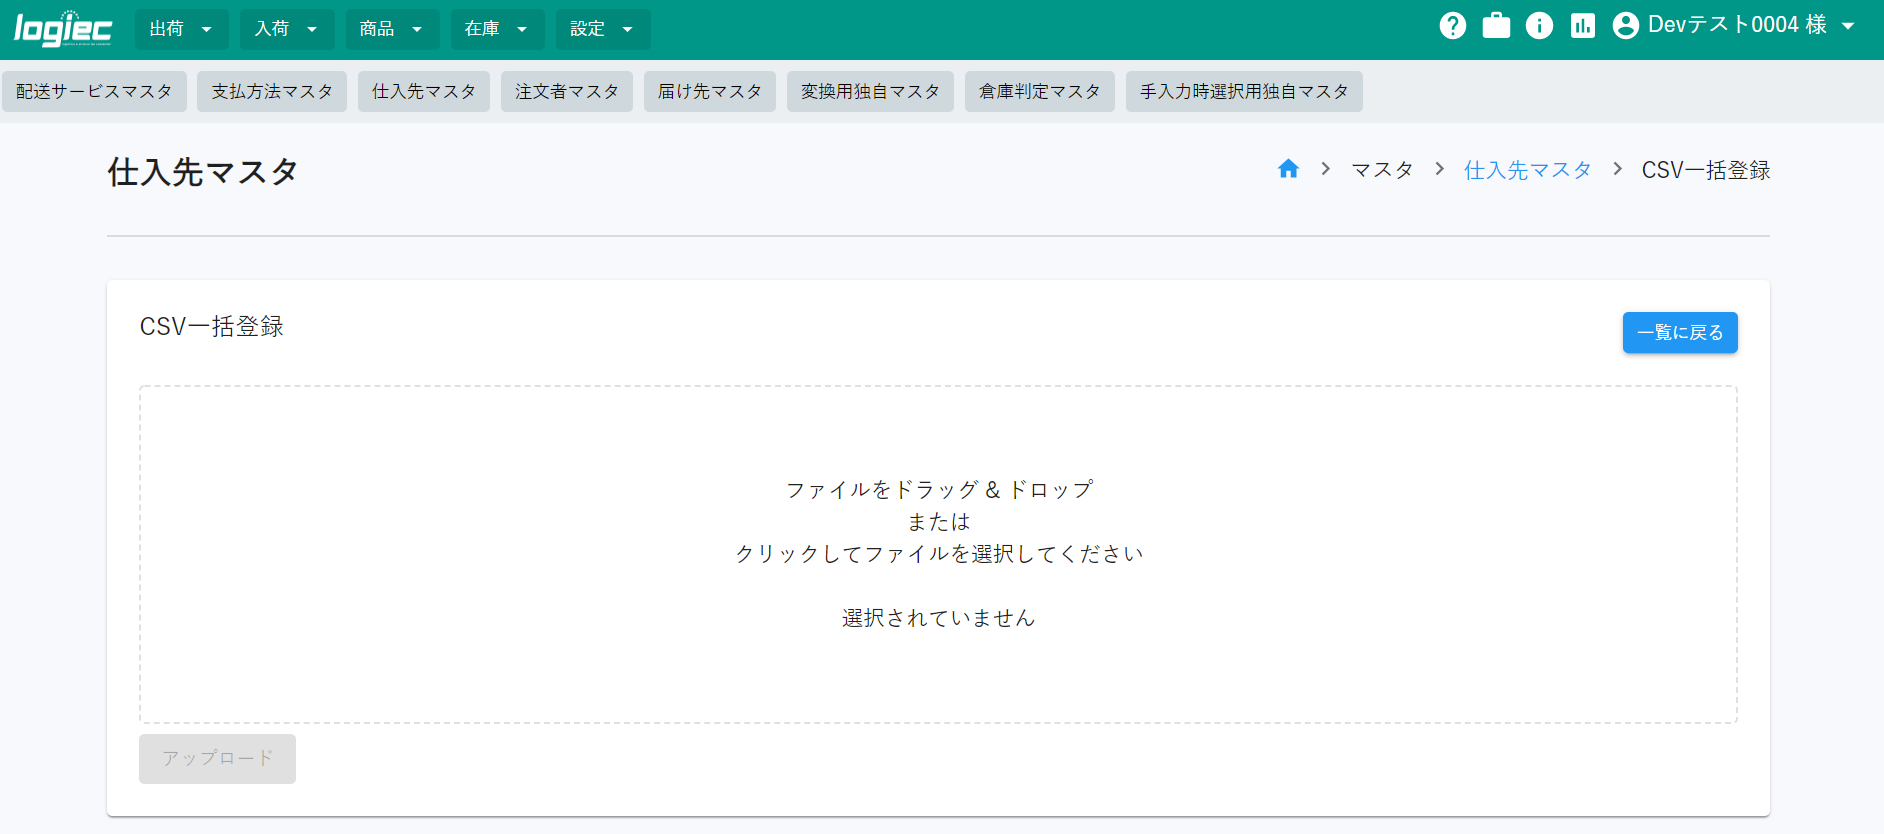Go to home via breadcrumb house icon
Image resolution: width=1884 pixels, height=834 pixels.
point(1288,169)
